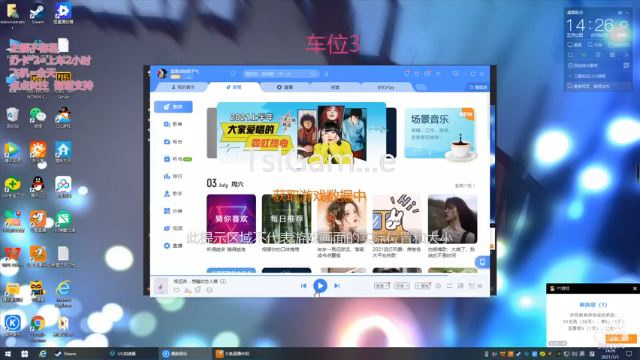The image size is (640, 360).
Task: Open the 每日推荐 playlist cover
Action: click(x=287, y=219)
